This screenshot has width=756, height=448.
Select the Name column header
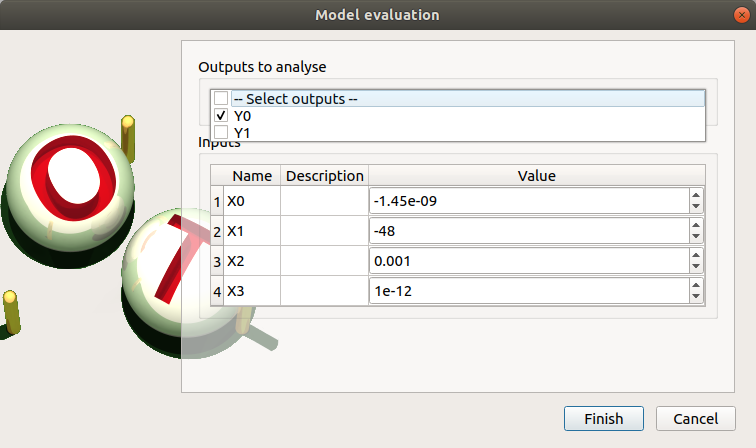[x=252, y=176]
